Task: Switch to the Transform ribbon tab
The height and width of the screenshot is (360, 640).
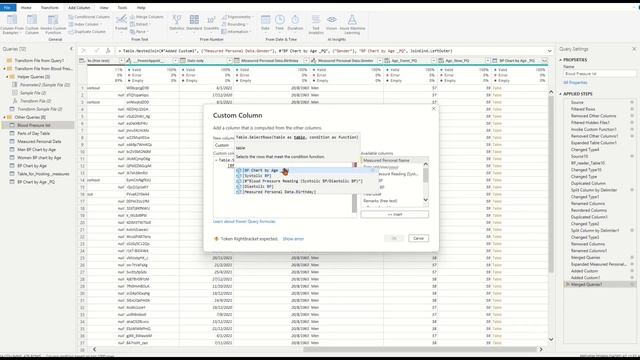Action: coord(50,7)
